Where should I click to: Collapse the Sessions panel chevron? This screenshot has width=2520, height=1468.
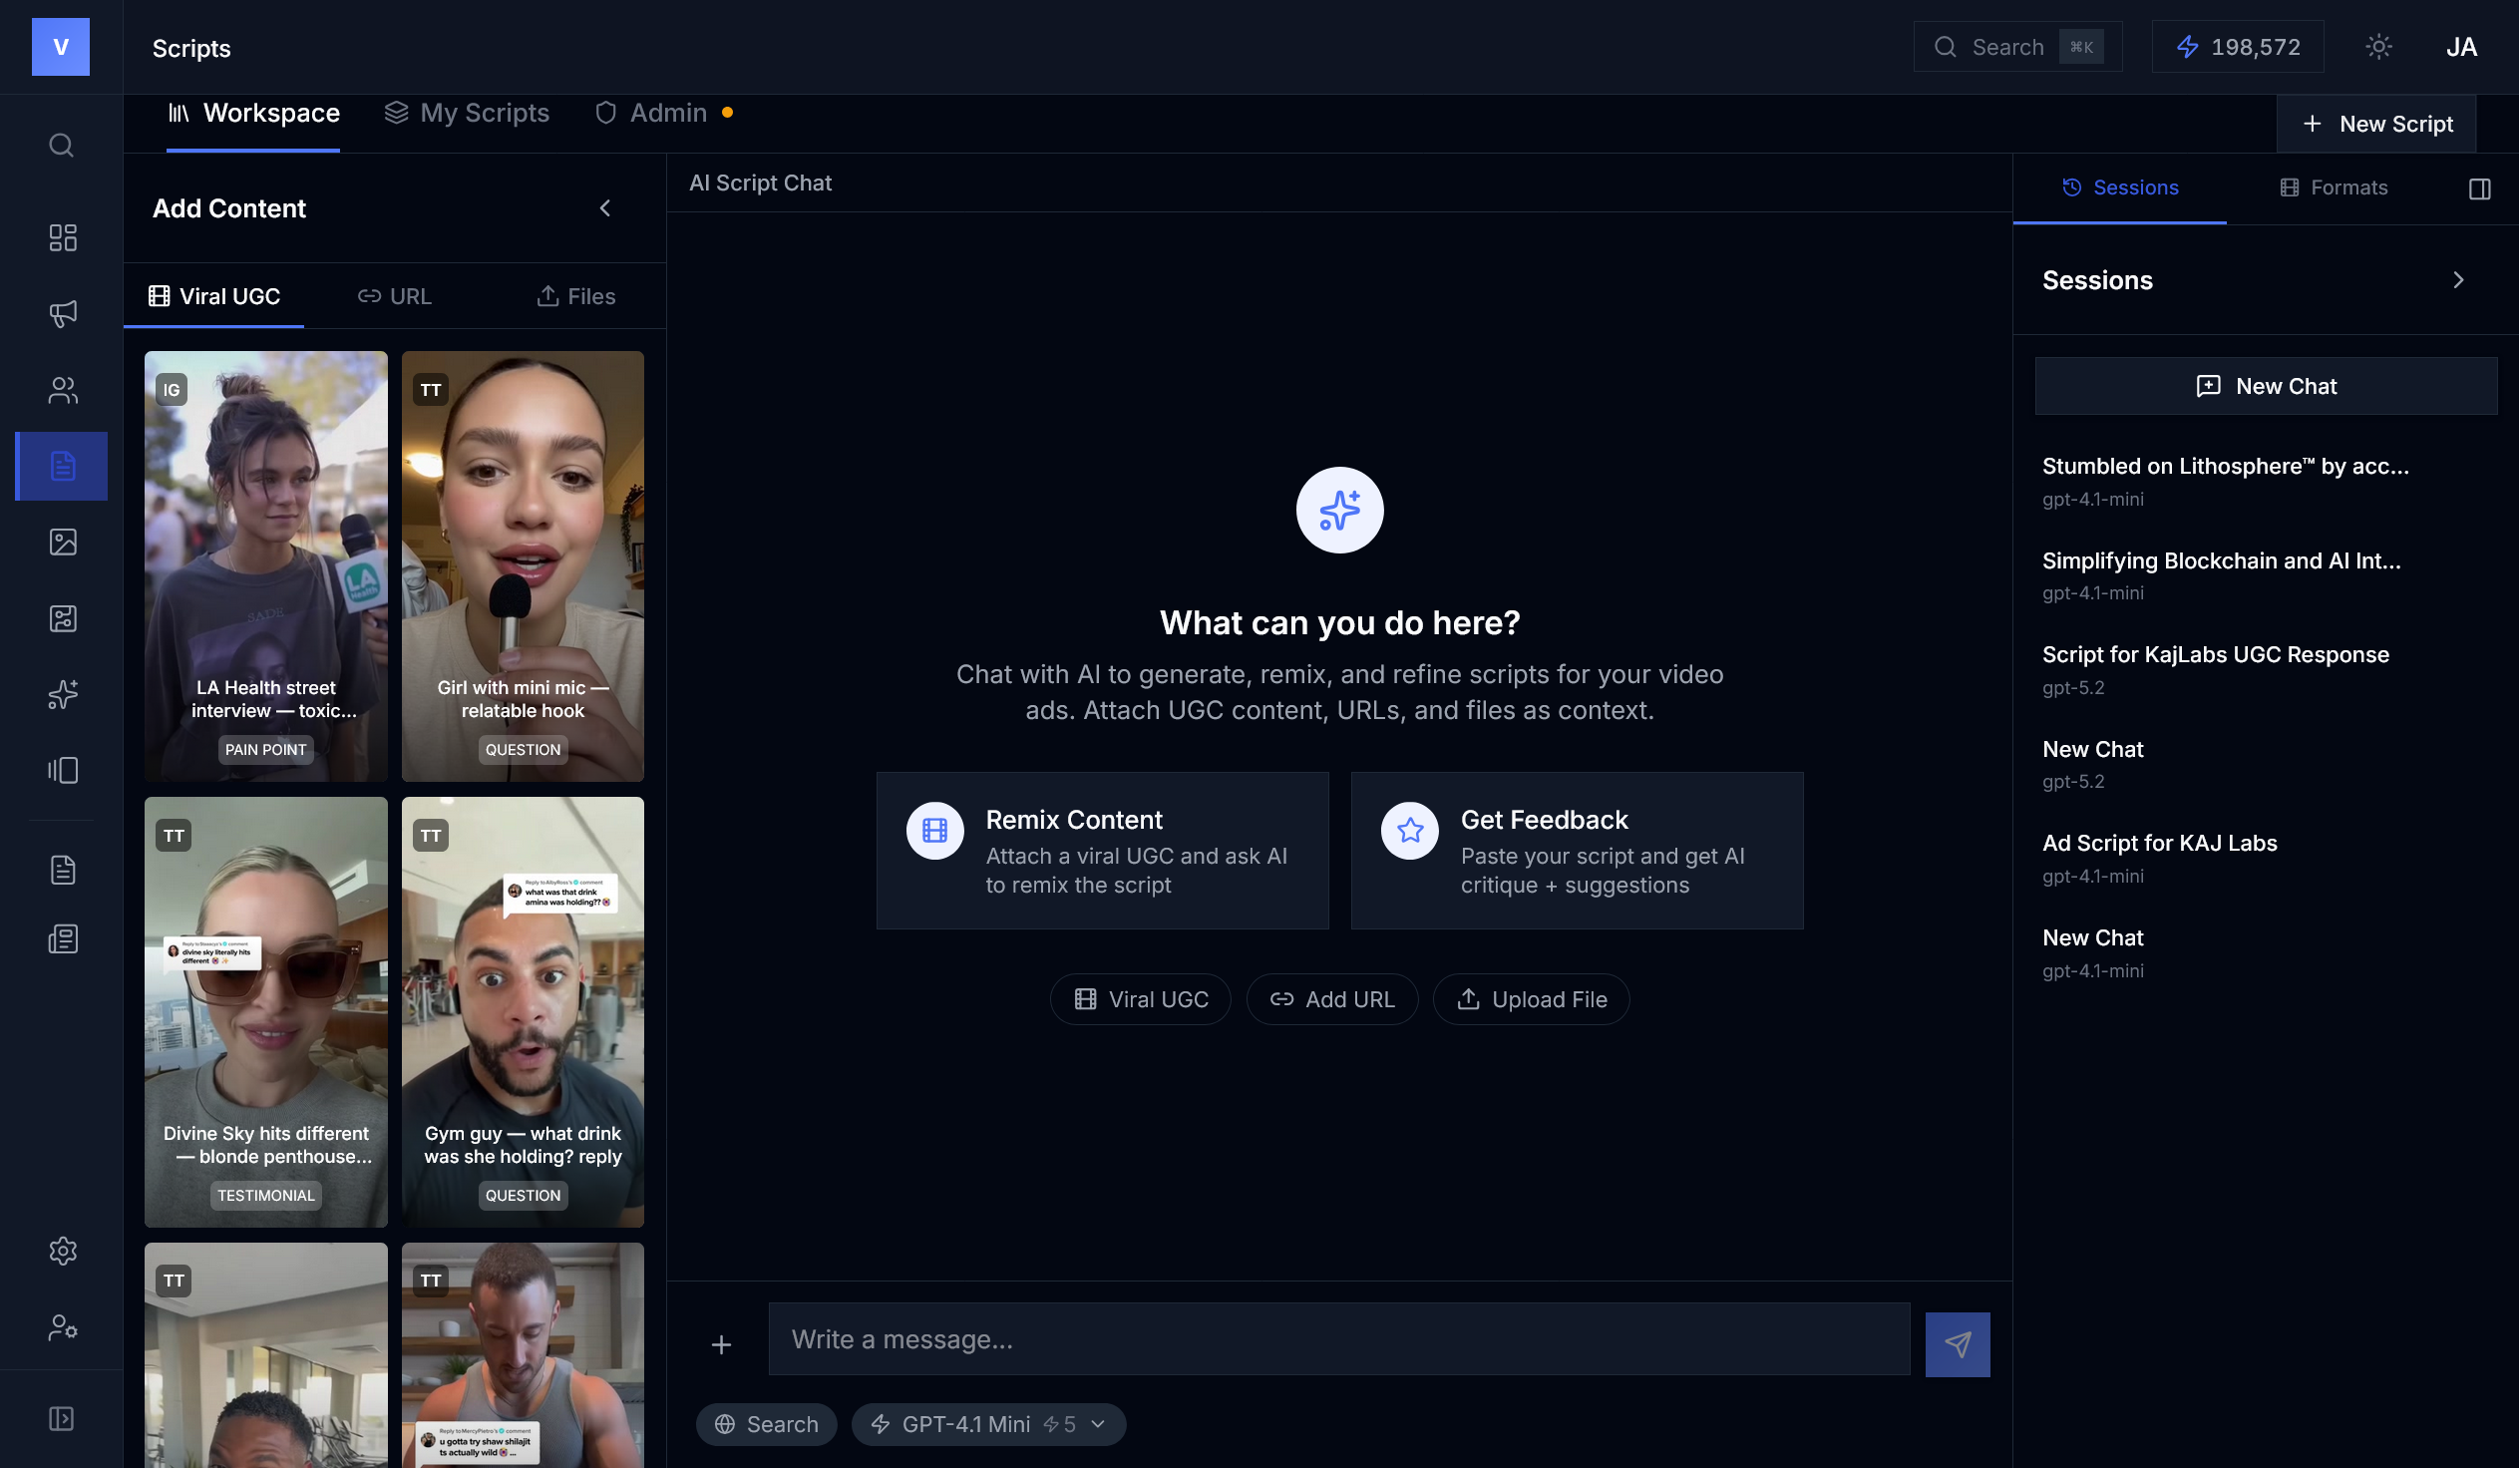[x=2458, y=280]
